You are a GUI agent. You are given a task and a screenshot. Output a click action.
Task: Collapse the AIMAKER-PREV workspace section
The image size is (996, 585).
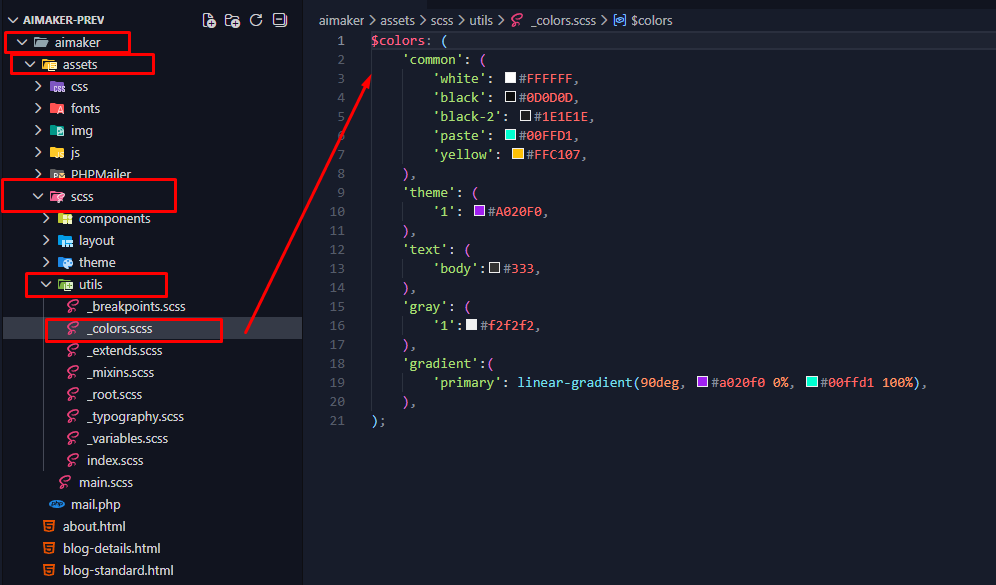click(x=14, y=20)
